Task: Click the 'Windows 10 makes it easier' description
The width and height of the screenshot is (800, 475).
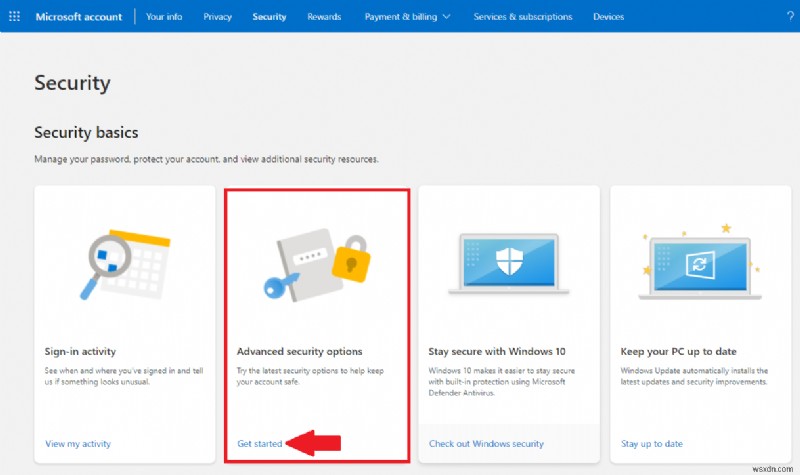Action: 502,382
